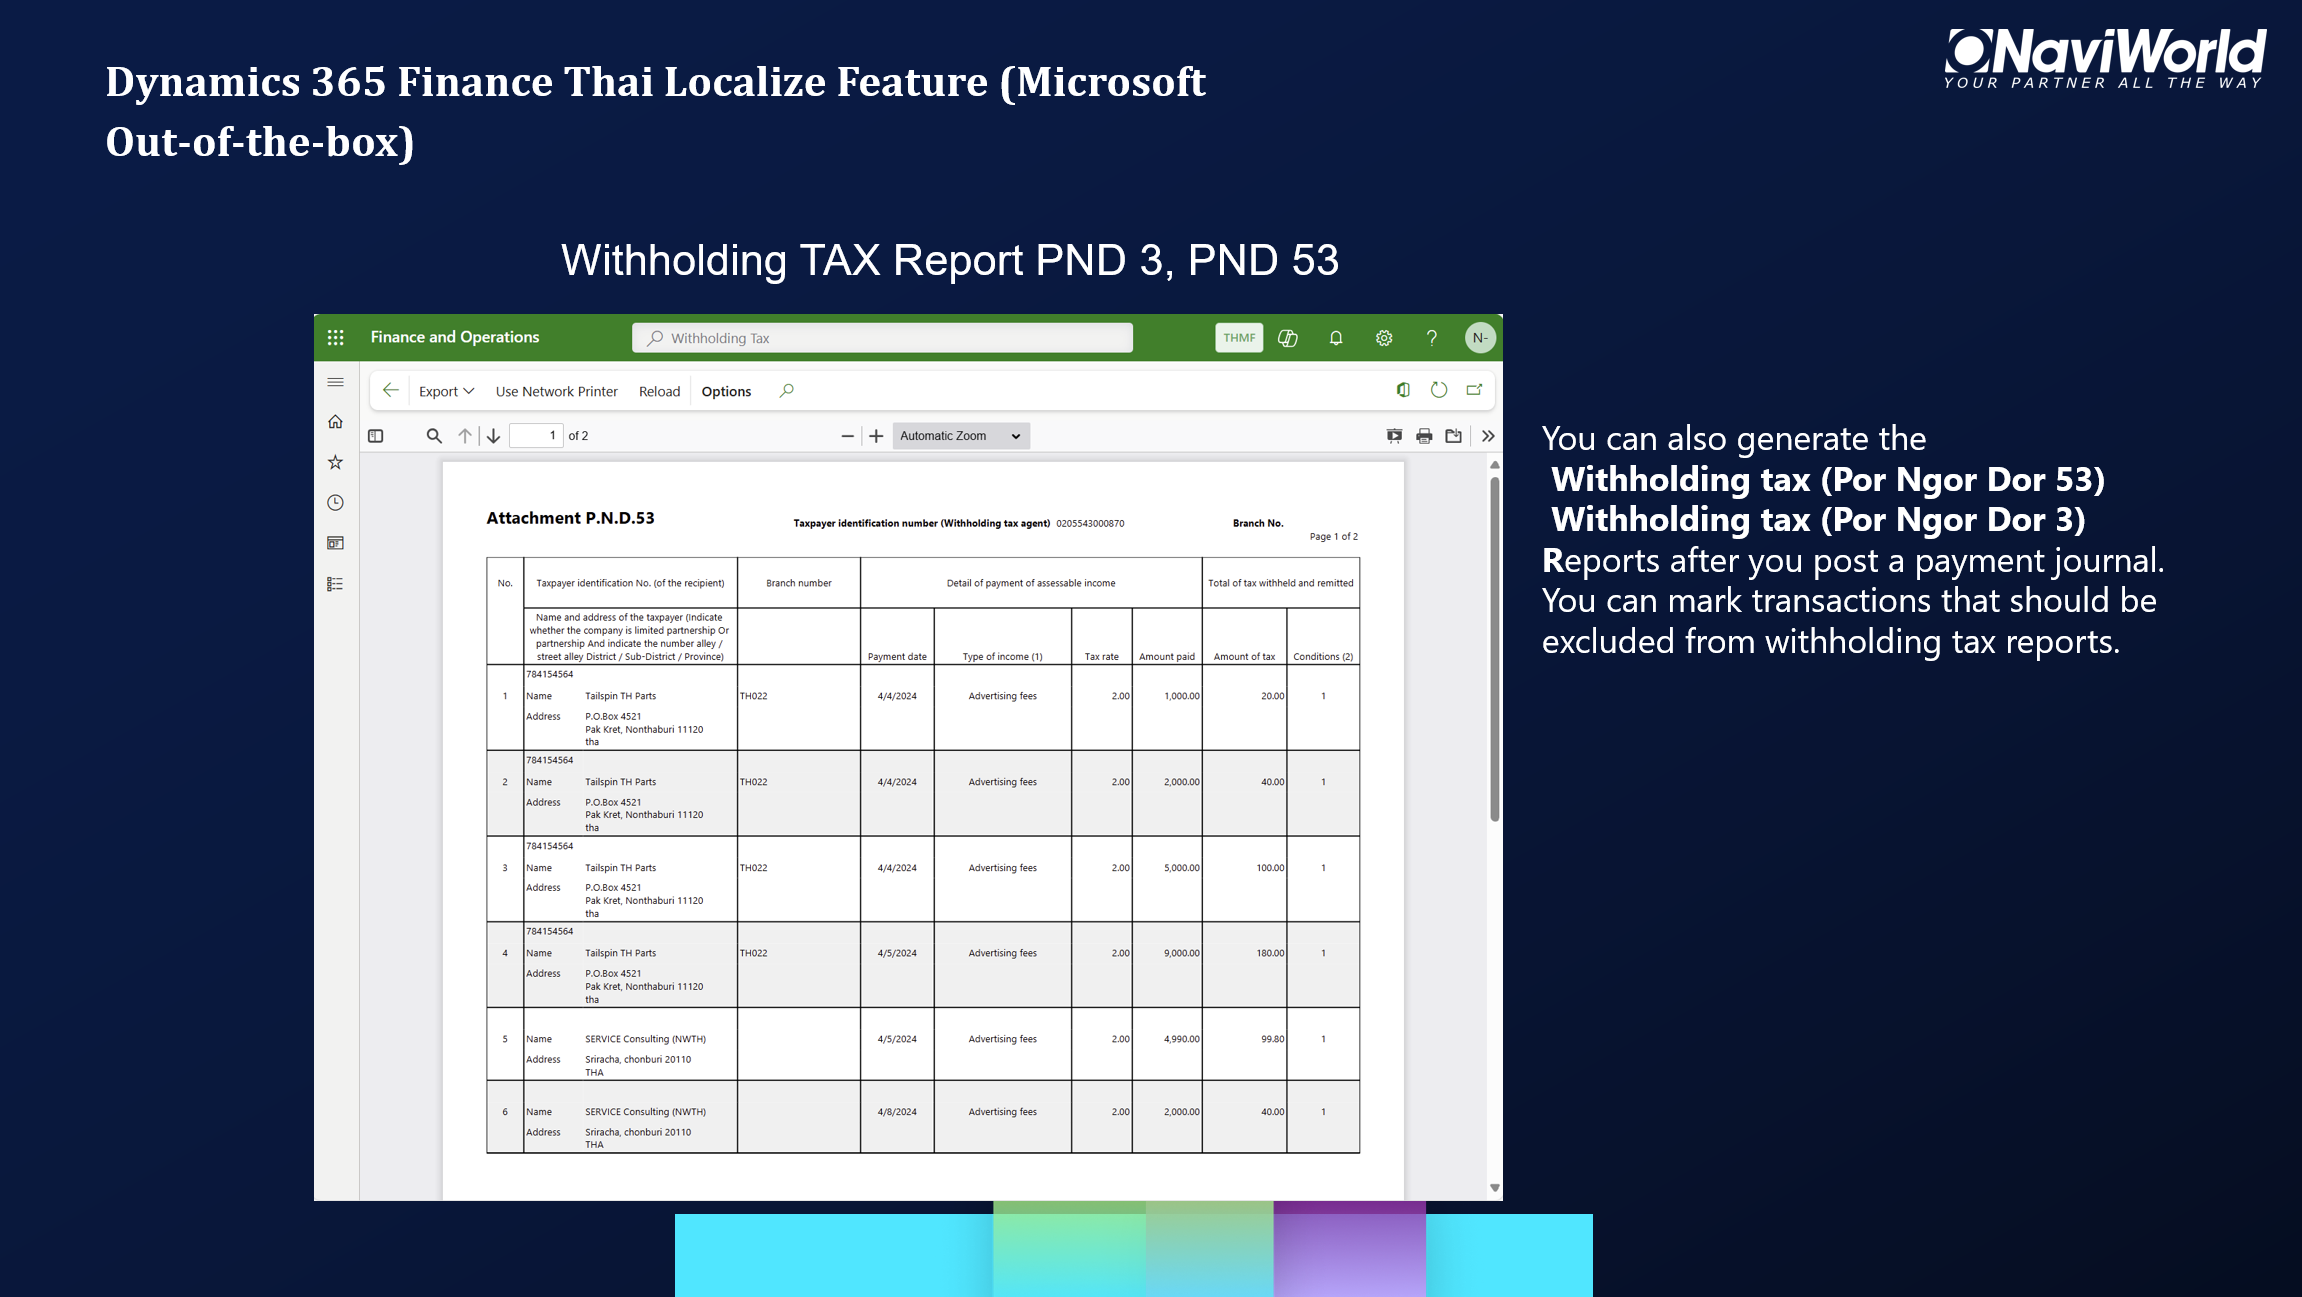2302x1297 pixels.
Task: Zoom in with plus button
Action: (x=877, y=436)
